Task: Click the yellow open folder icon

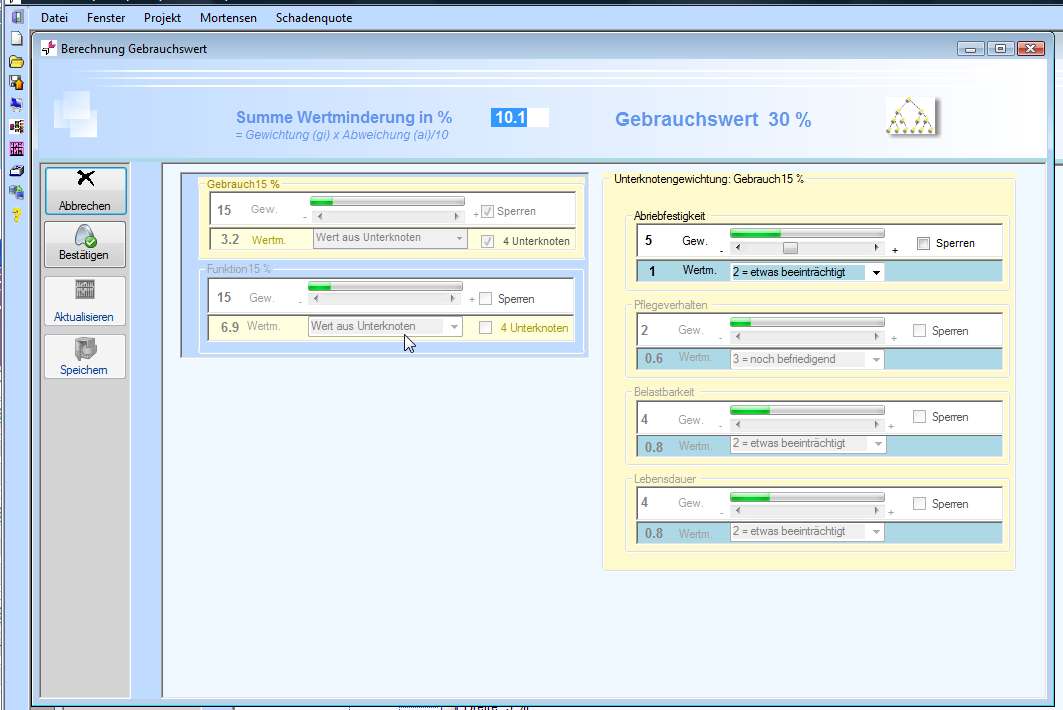Action: click(16, 61)
